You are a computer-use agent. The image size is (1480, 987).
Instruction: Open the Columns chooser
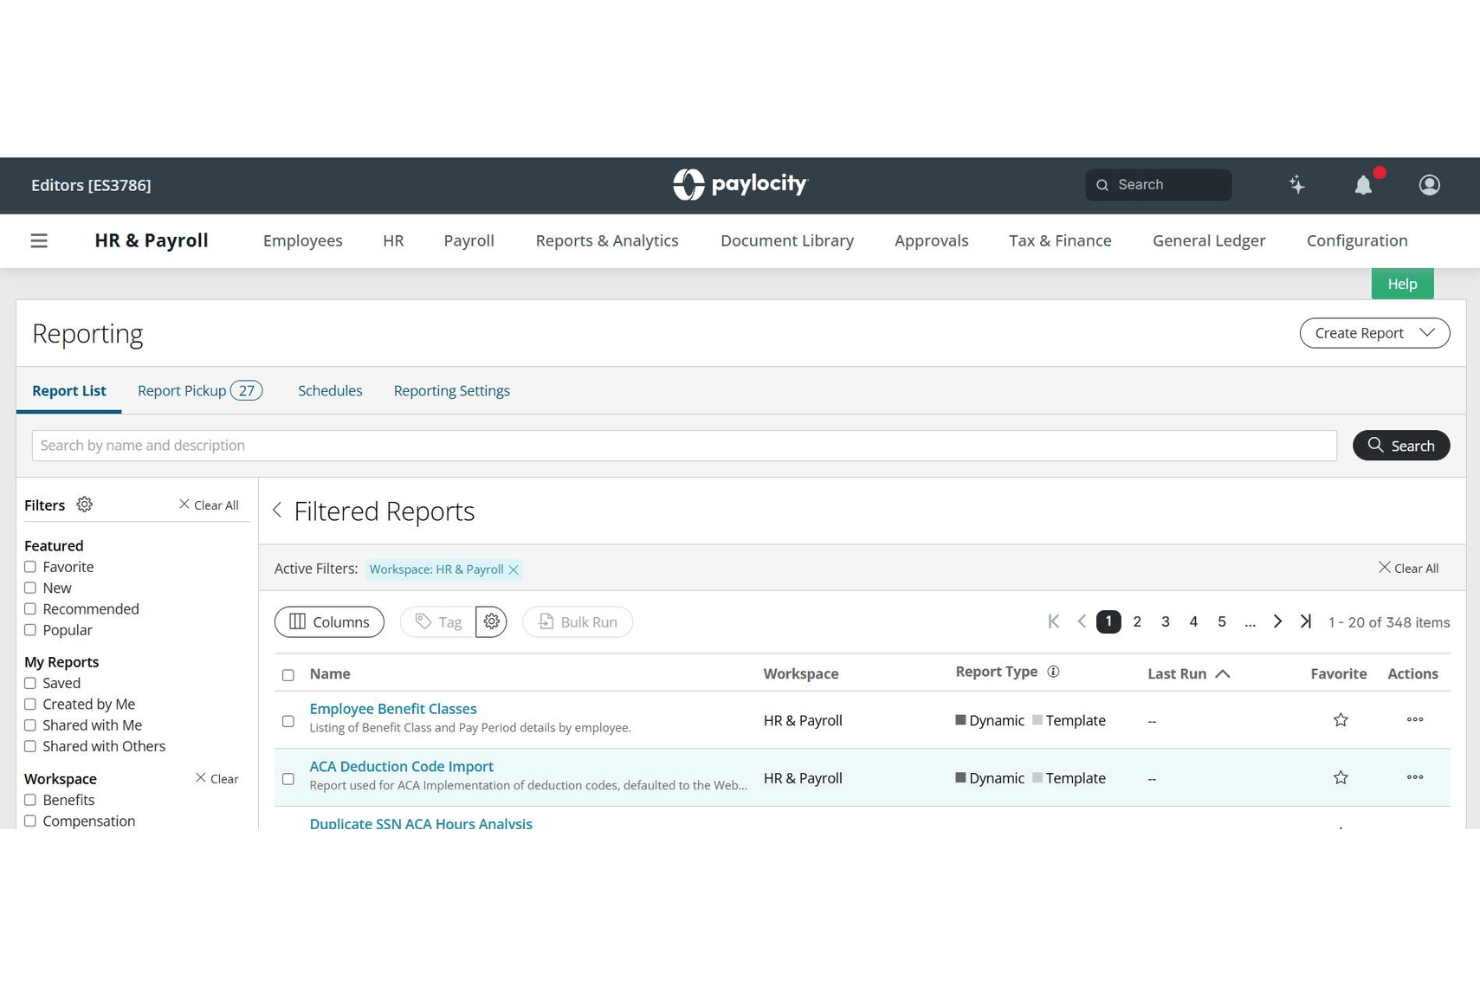(329, 622)
